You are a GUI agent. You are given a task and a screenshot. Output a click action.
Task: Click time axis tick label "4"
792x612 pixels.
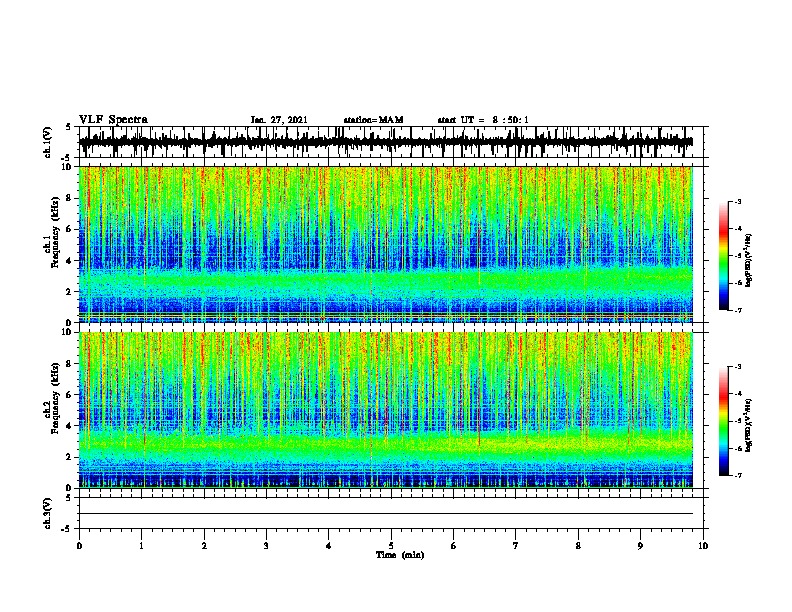click(x=329, y=546)
